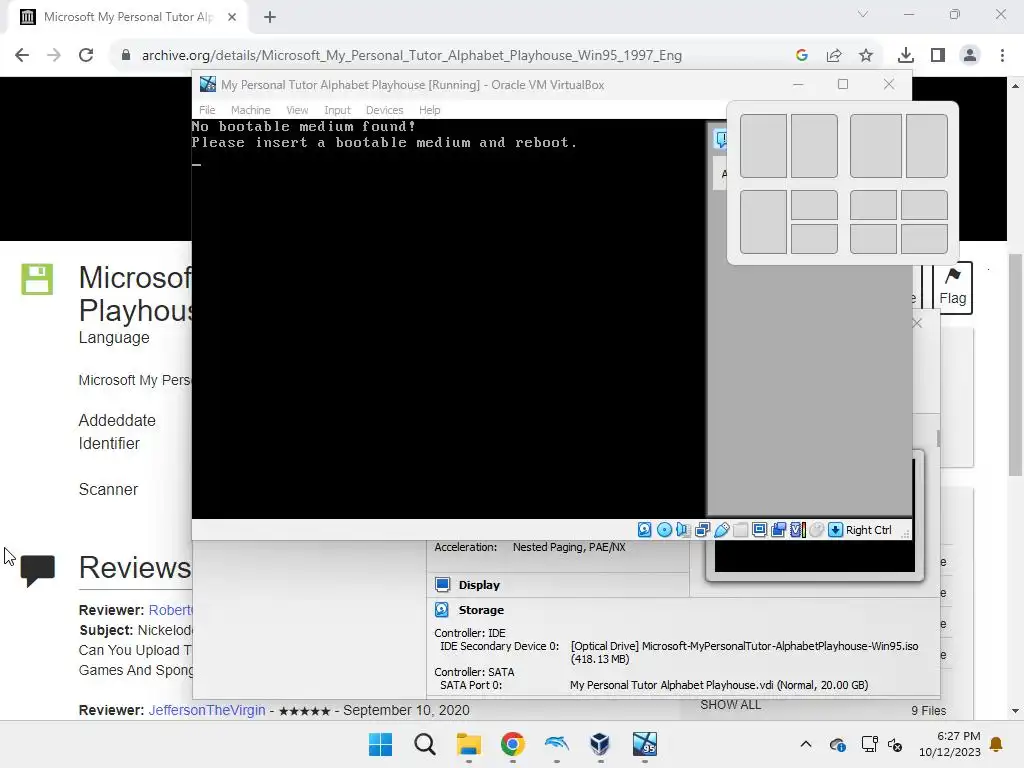Open the Input menu in VM window
Screen dimensions: 1024x768
[337, 110]
